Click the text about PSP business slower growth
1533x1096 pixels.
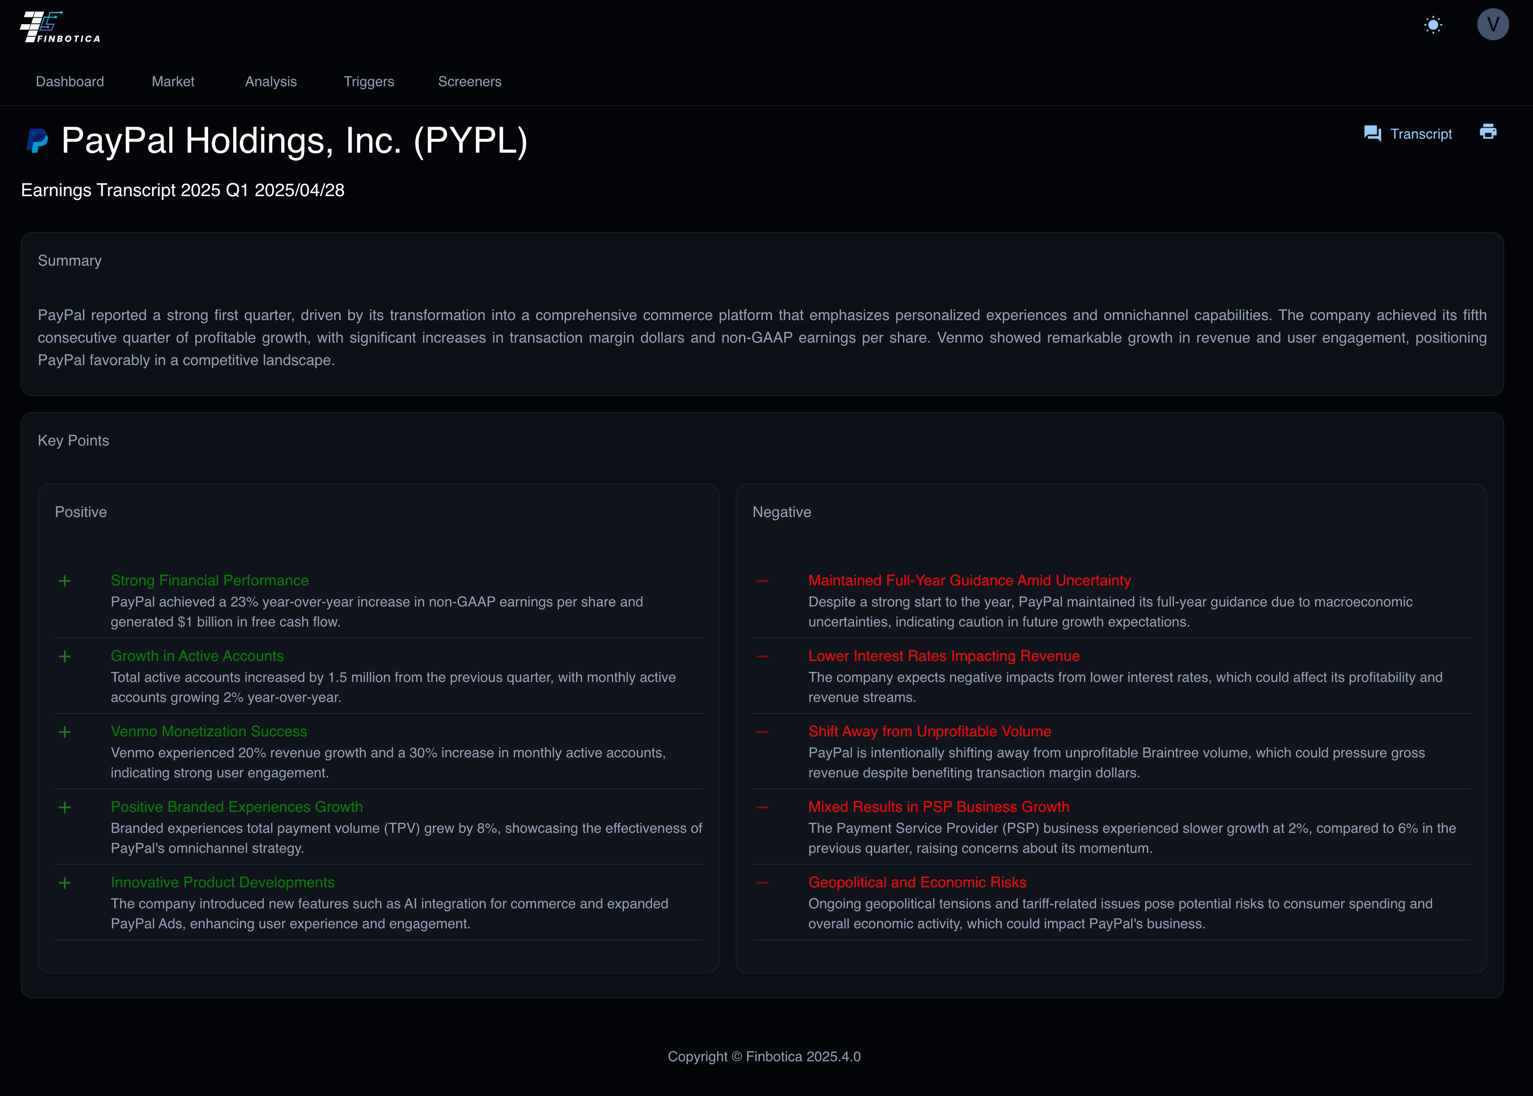point(1132,838)
